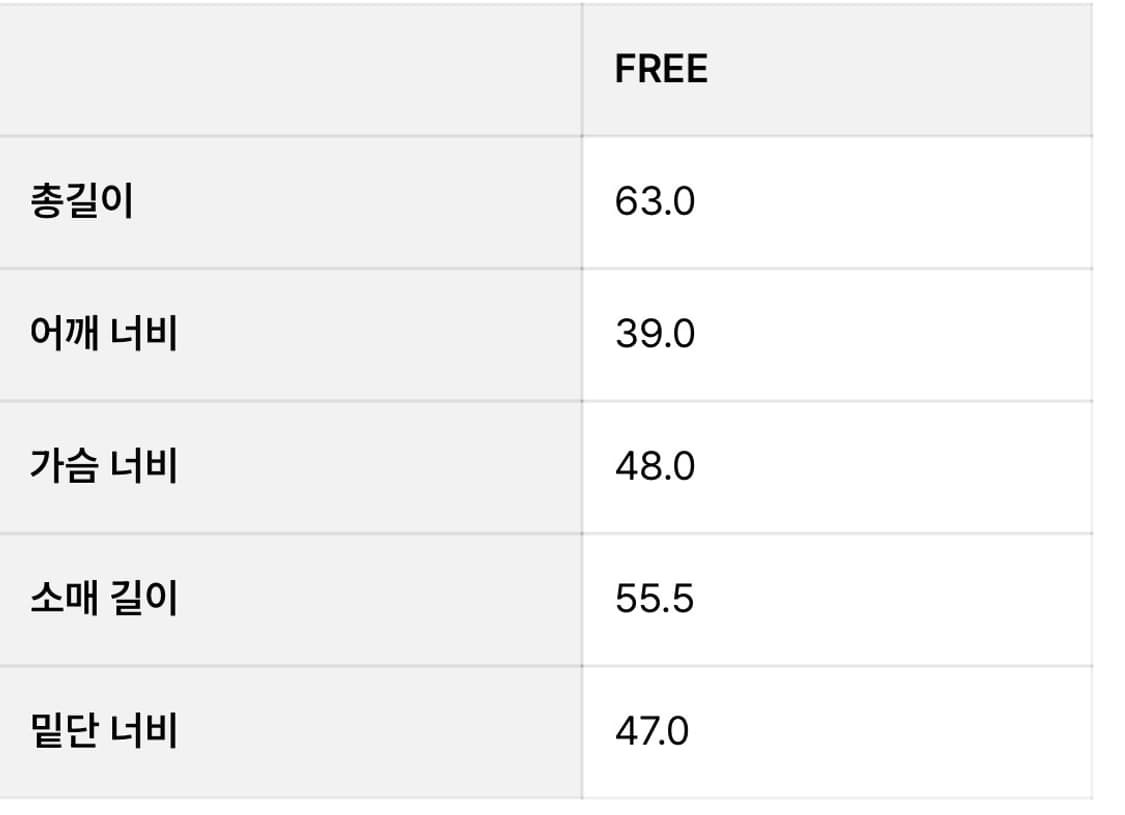Select the 총길이 row label
Image resolution: width=1125 pixels, height=815 pixels.
click(x=81, y=202)
